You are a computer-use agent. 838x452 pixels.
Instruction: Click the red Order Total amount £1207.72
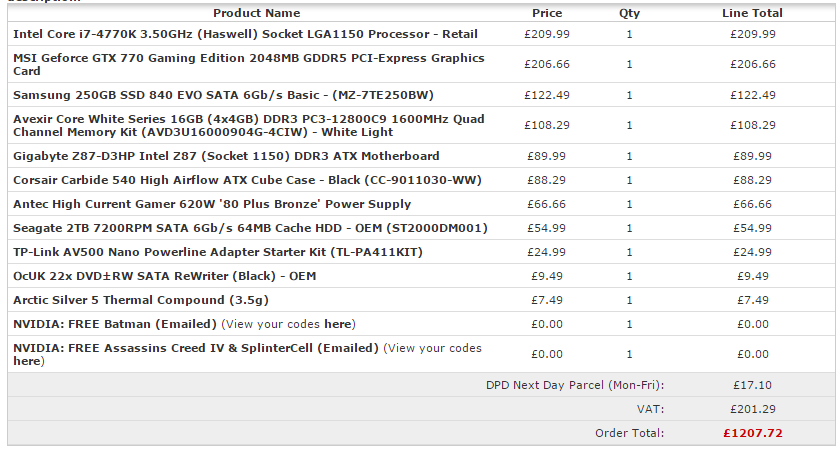(x=752, y=434)
